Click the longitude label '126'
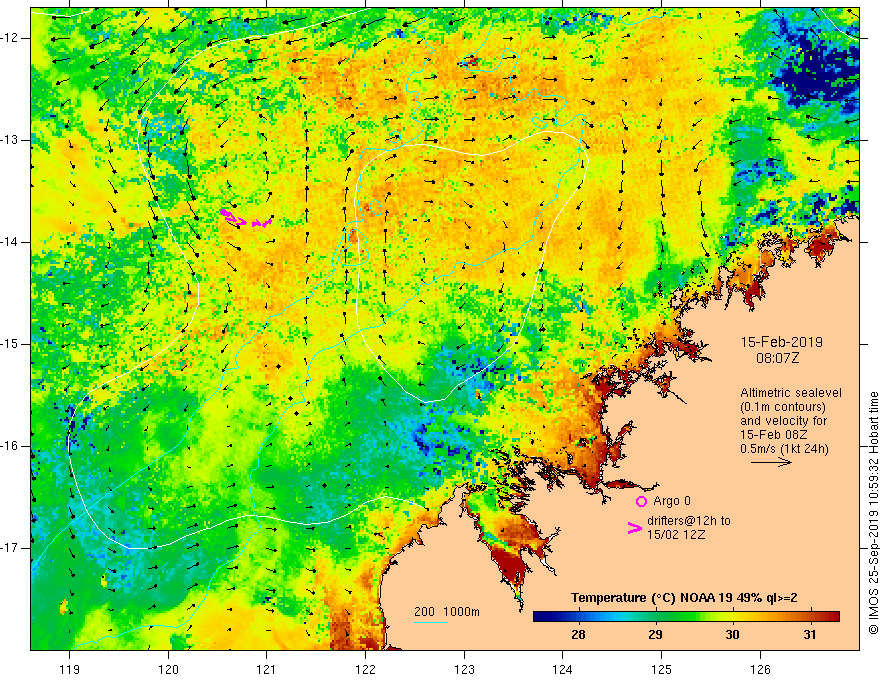The width and height of the screenshot is (880, 680). click(x=760, y=669)
